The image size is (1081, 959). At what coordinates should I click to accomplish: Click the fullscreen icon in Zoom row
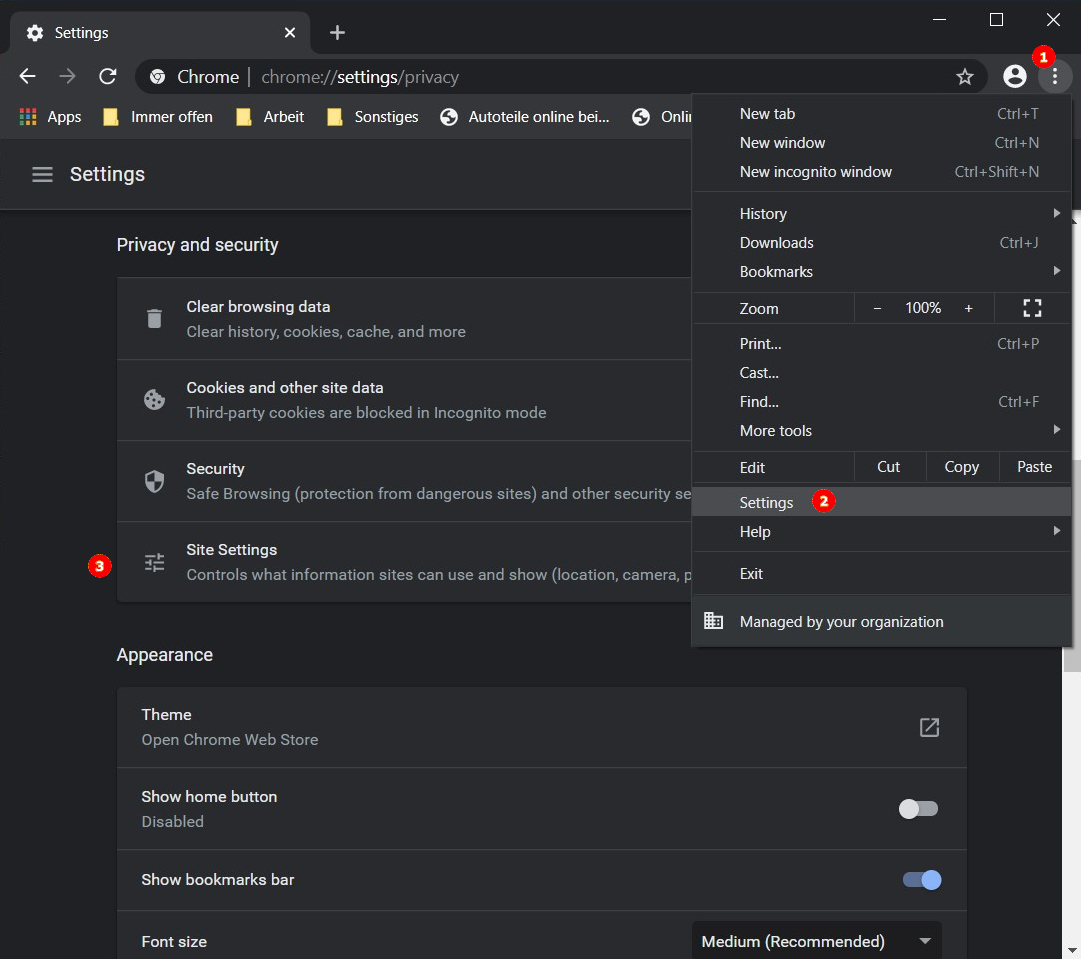(x=1032, y=308)
